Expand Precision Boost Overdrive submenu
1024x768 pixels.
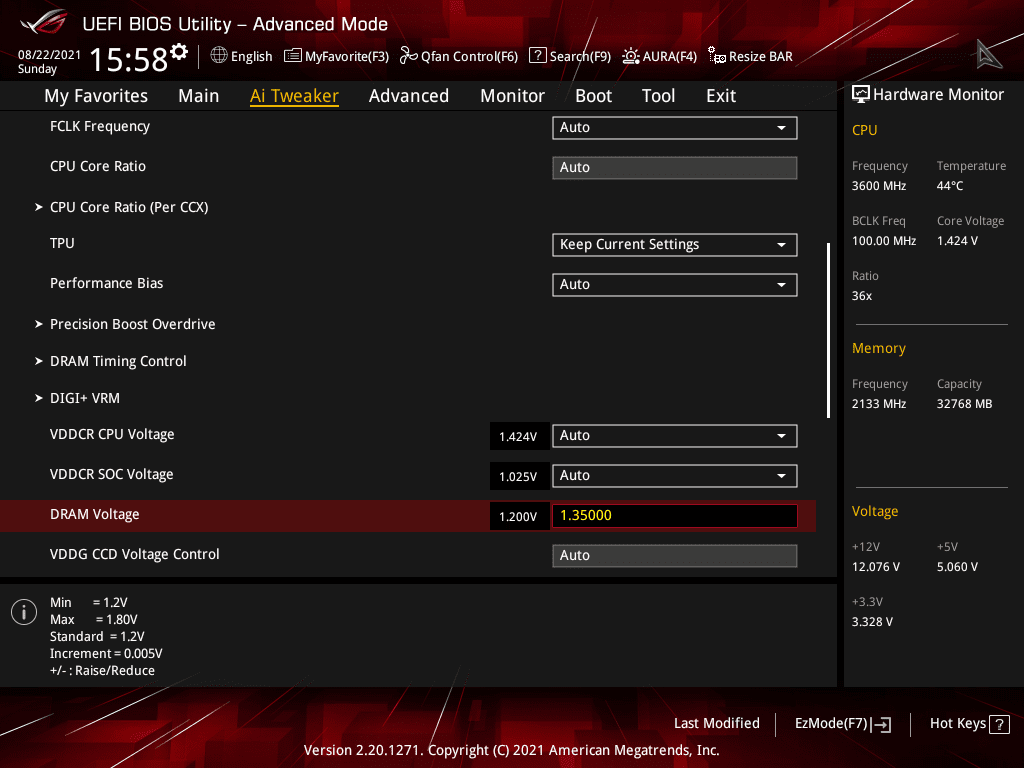tap(132, 324)
